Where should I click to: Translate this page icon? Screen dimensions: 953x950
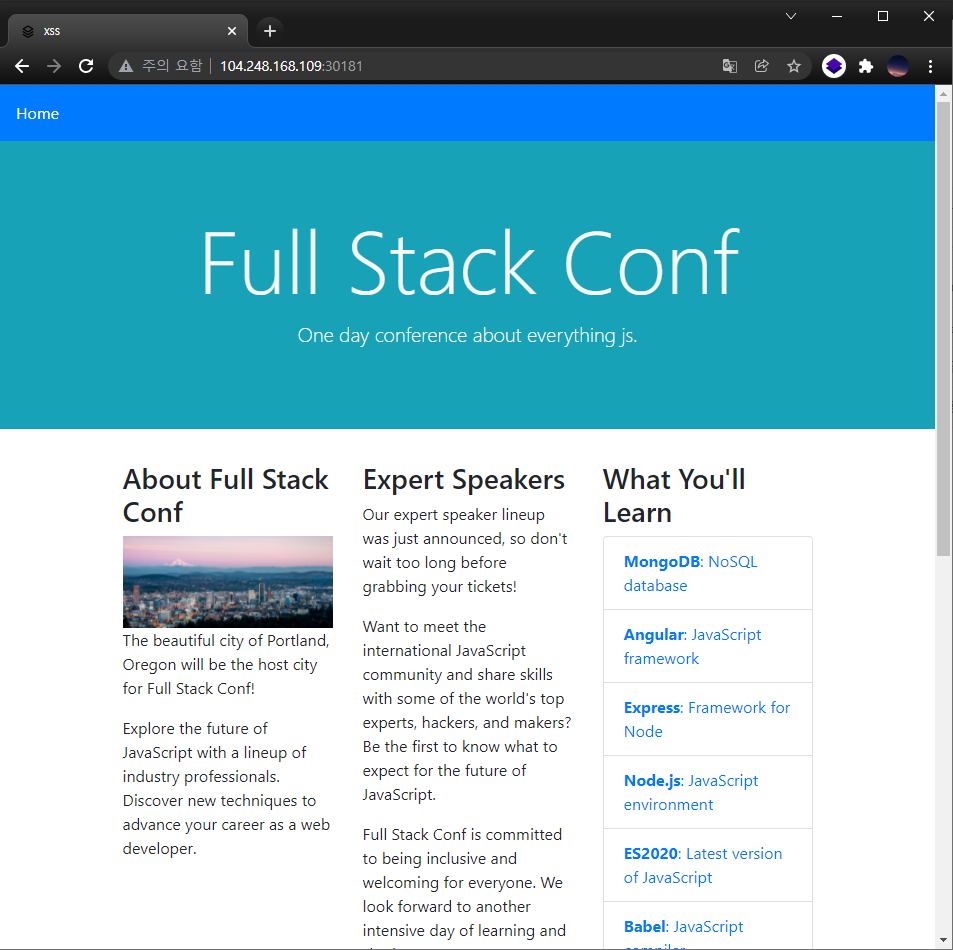point(729,66)
